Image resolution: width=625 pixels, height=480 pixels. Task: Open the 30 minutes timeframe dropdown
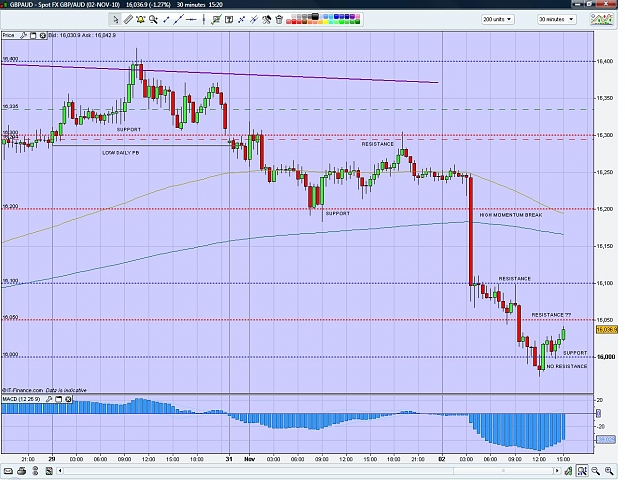click(x=556, y=19)
